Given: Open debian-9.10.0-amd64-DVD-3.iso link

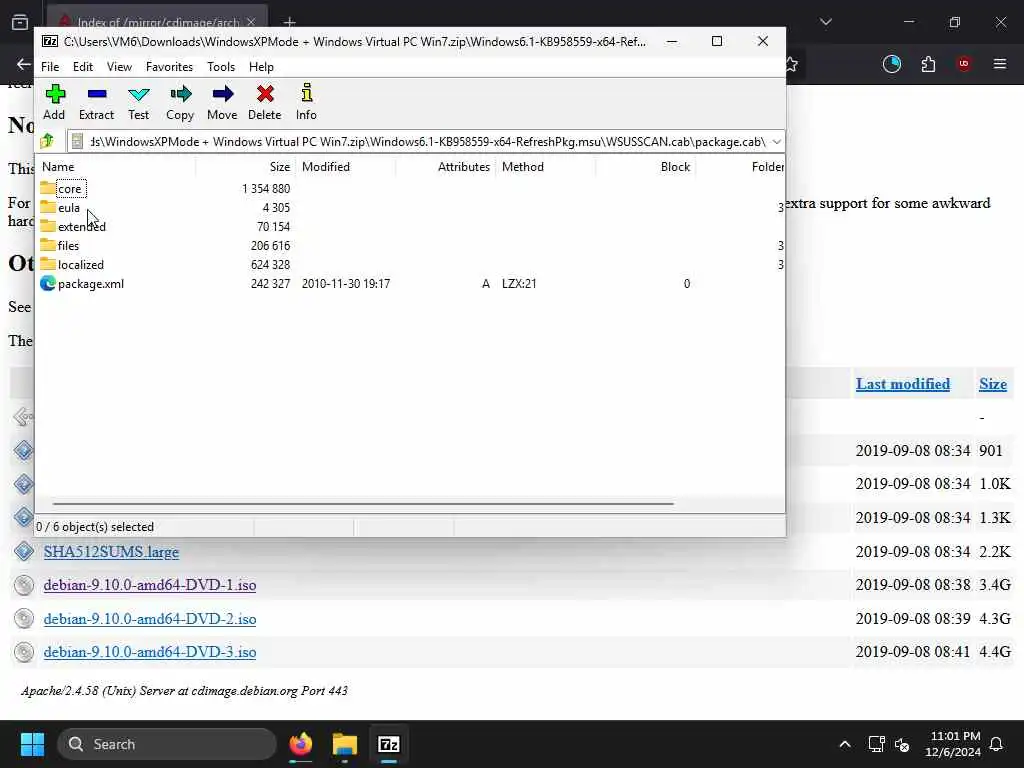Looking at the screenshot, I should pyautogui.click(x=150, y=652).
